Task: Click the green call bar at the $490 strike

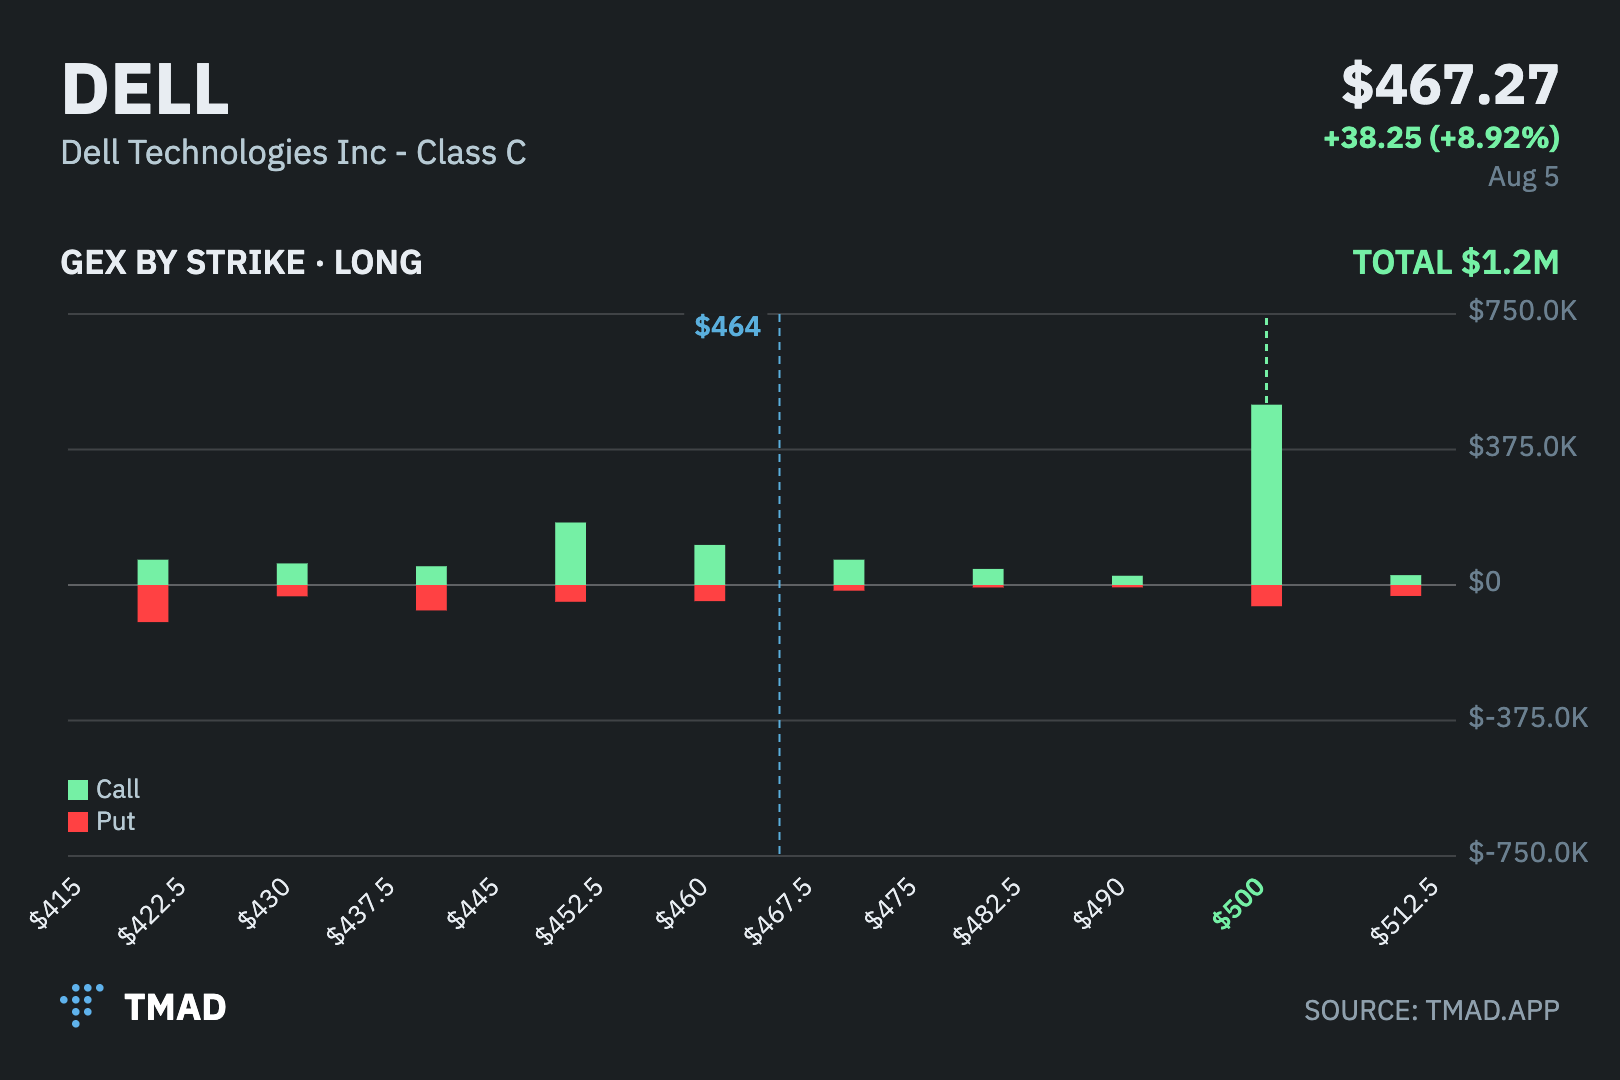Action: (1127, 580)
